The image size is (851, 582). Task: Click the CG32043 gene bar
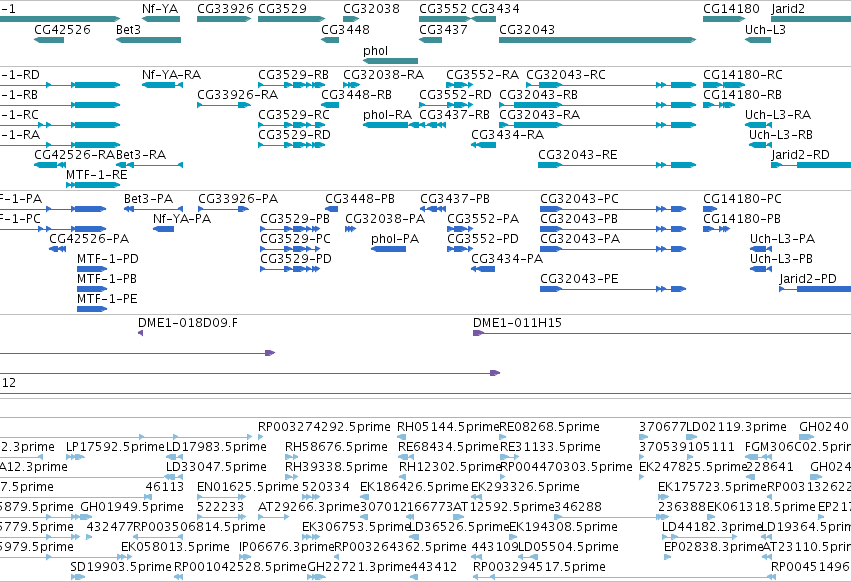598,40
